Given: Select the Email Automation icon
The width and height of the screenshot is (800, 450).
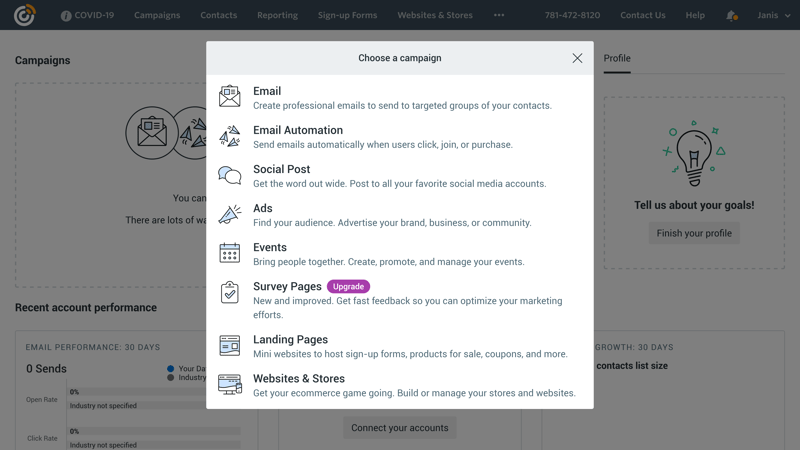Looking at the screenshot, I should (230, 136).
